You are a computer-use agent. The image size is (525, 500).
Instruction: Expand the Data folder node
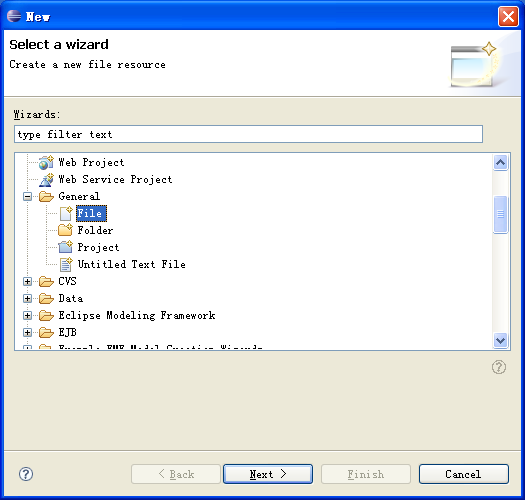[27, 298]
